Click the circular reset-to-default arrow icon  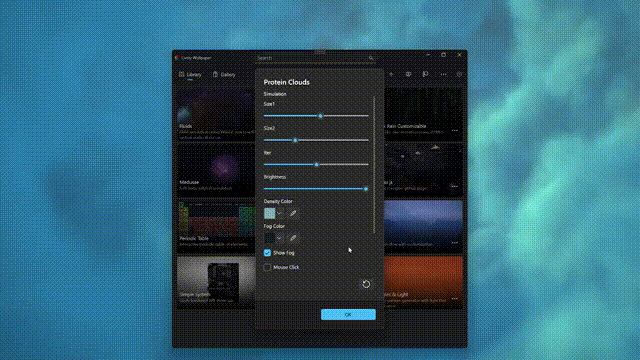(366, 284)
